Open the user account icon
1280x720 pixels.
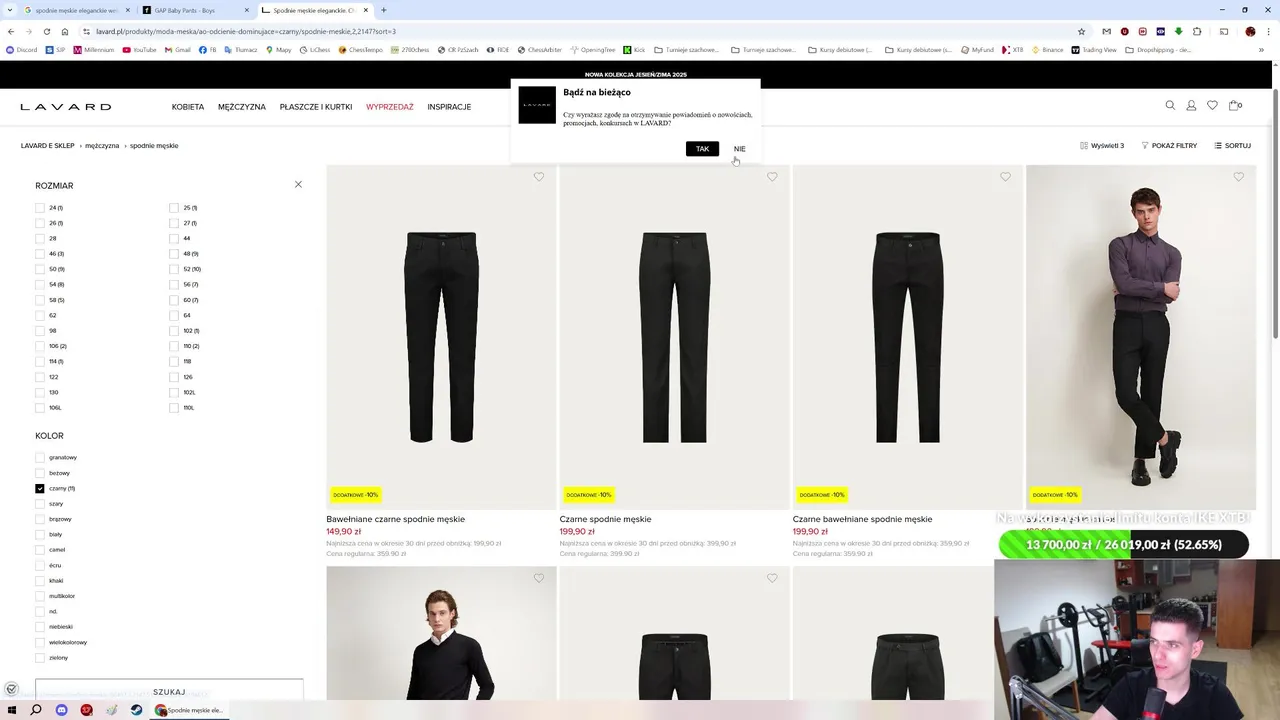click(1191, 105)
